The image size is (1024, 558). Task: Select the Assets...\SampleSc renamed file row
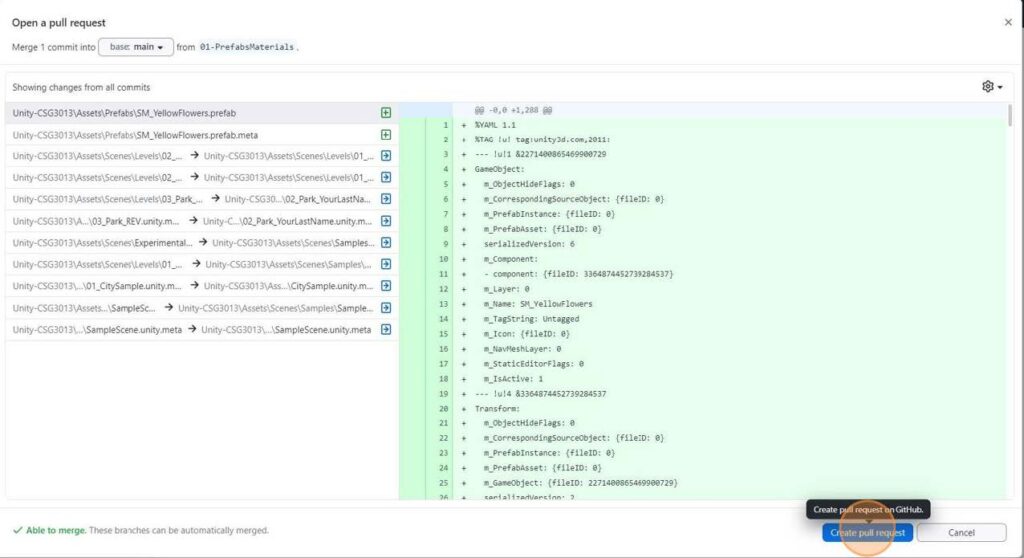pos(202,308)
